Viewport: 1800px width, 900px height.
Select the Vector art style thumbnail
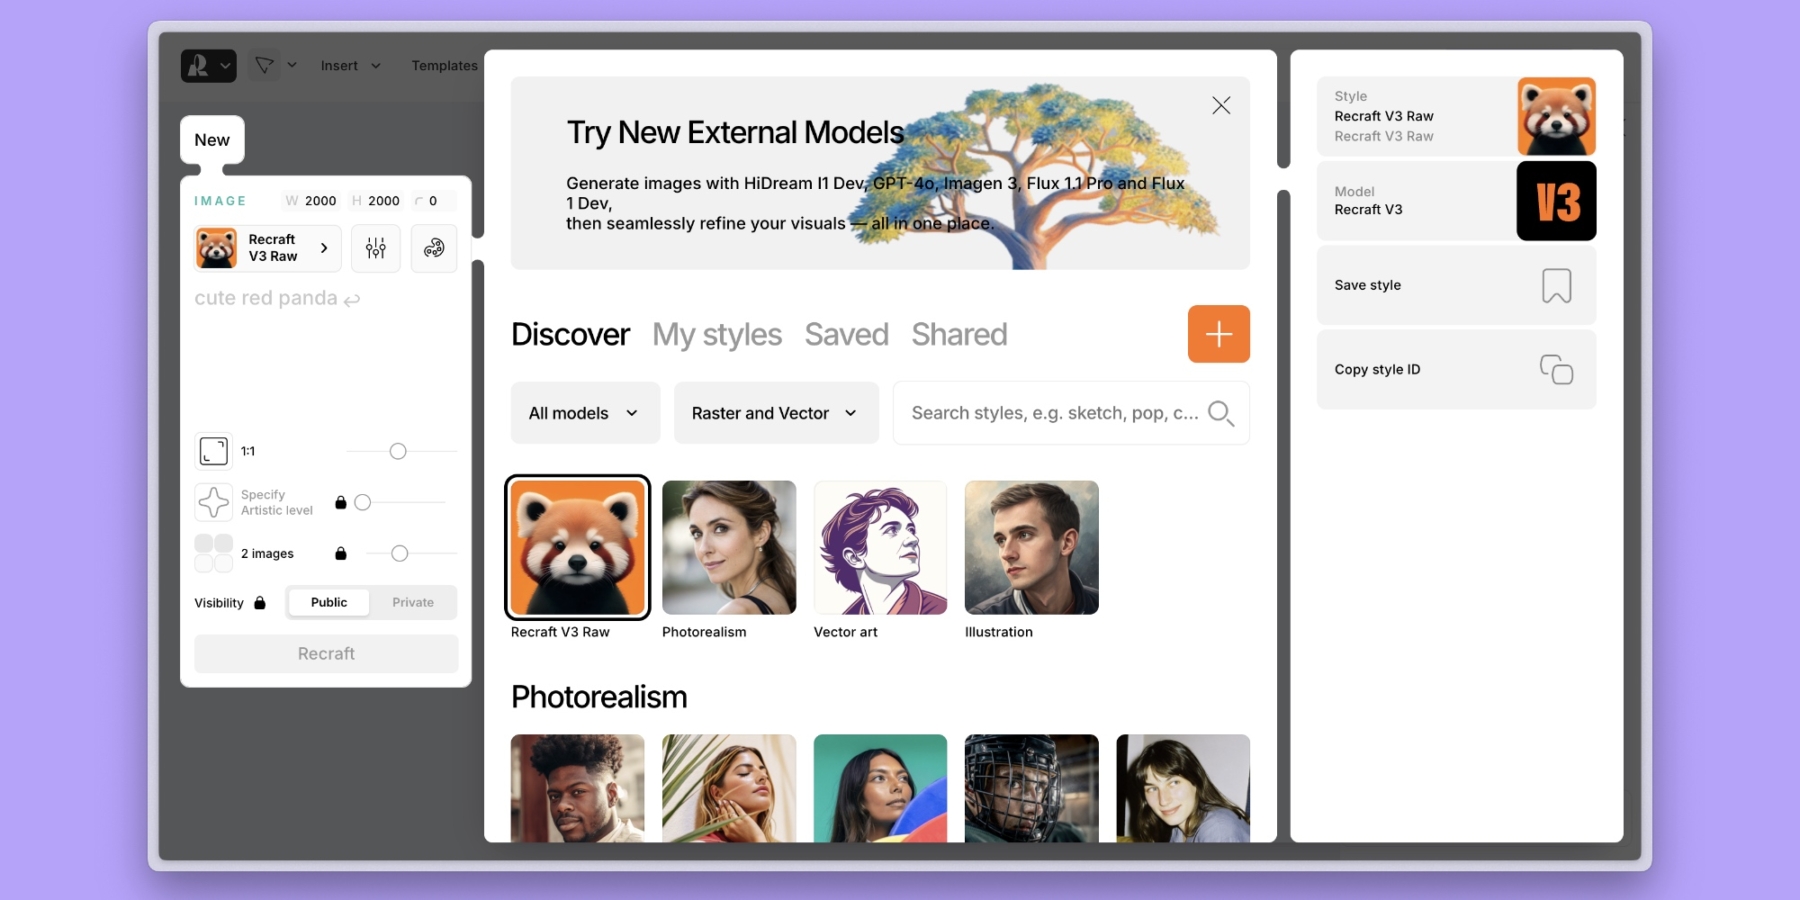pos(880,548)
